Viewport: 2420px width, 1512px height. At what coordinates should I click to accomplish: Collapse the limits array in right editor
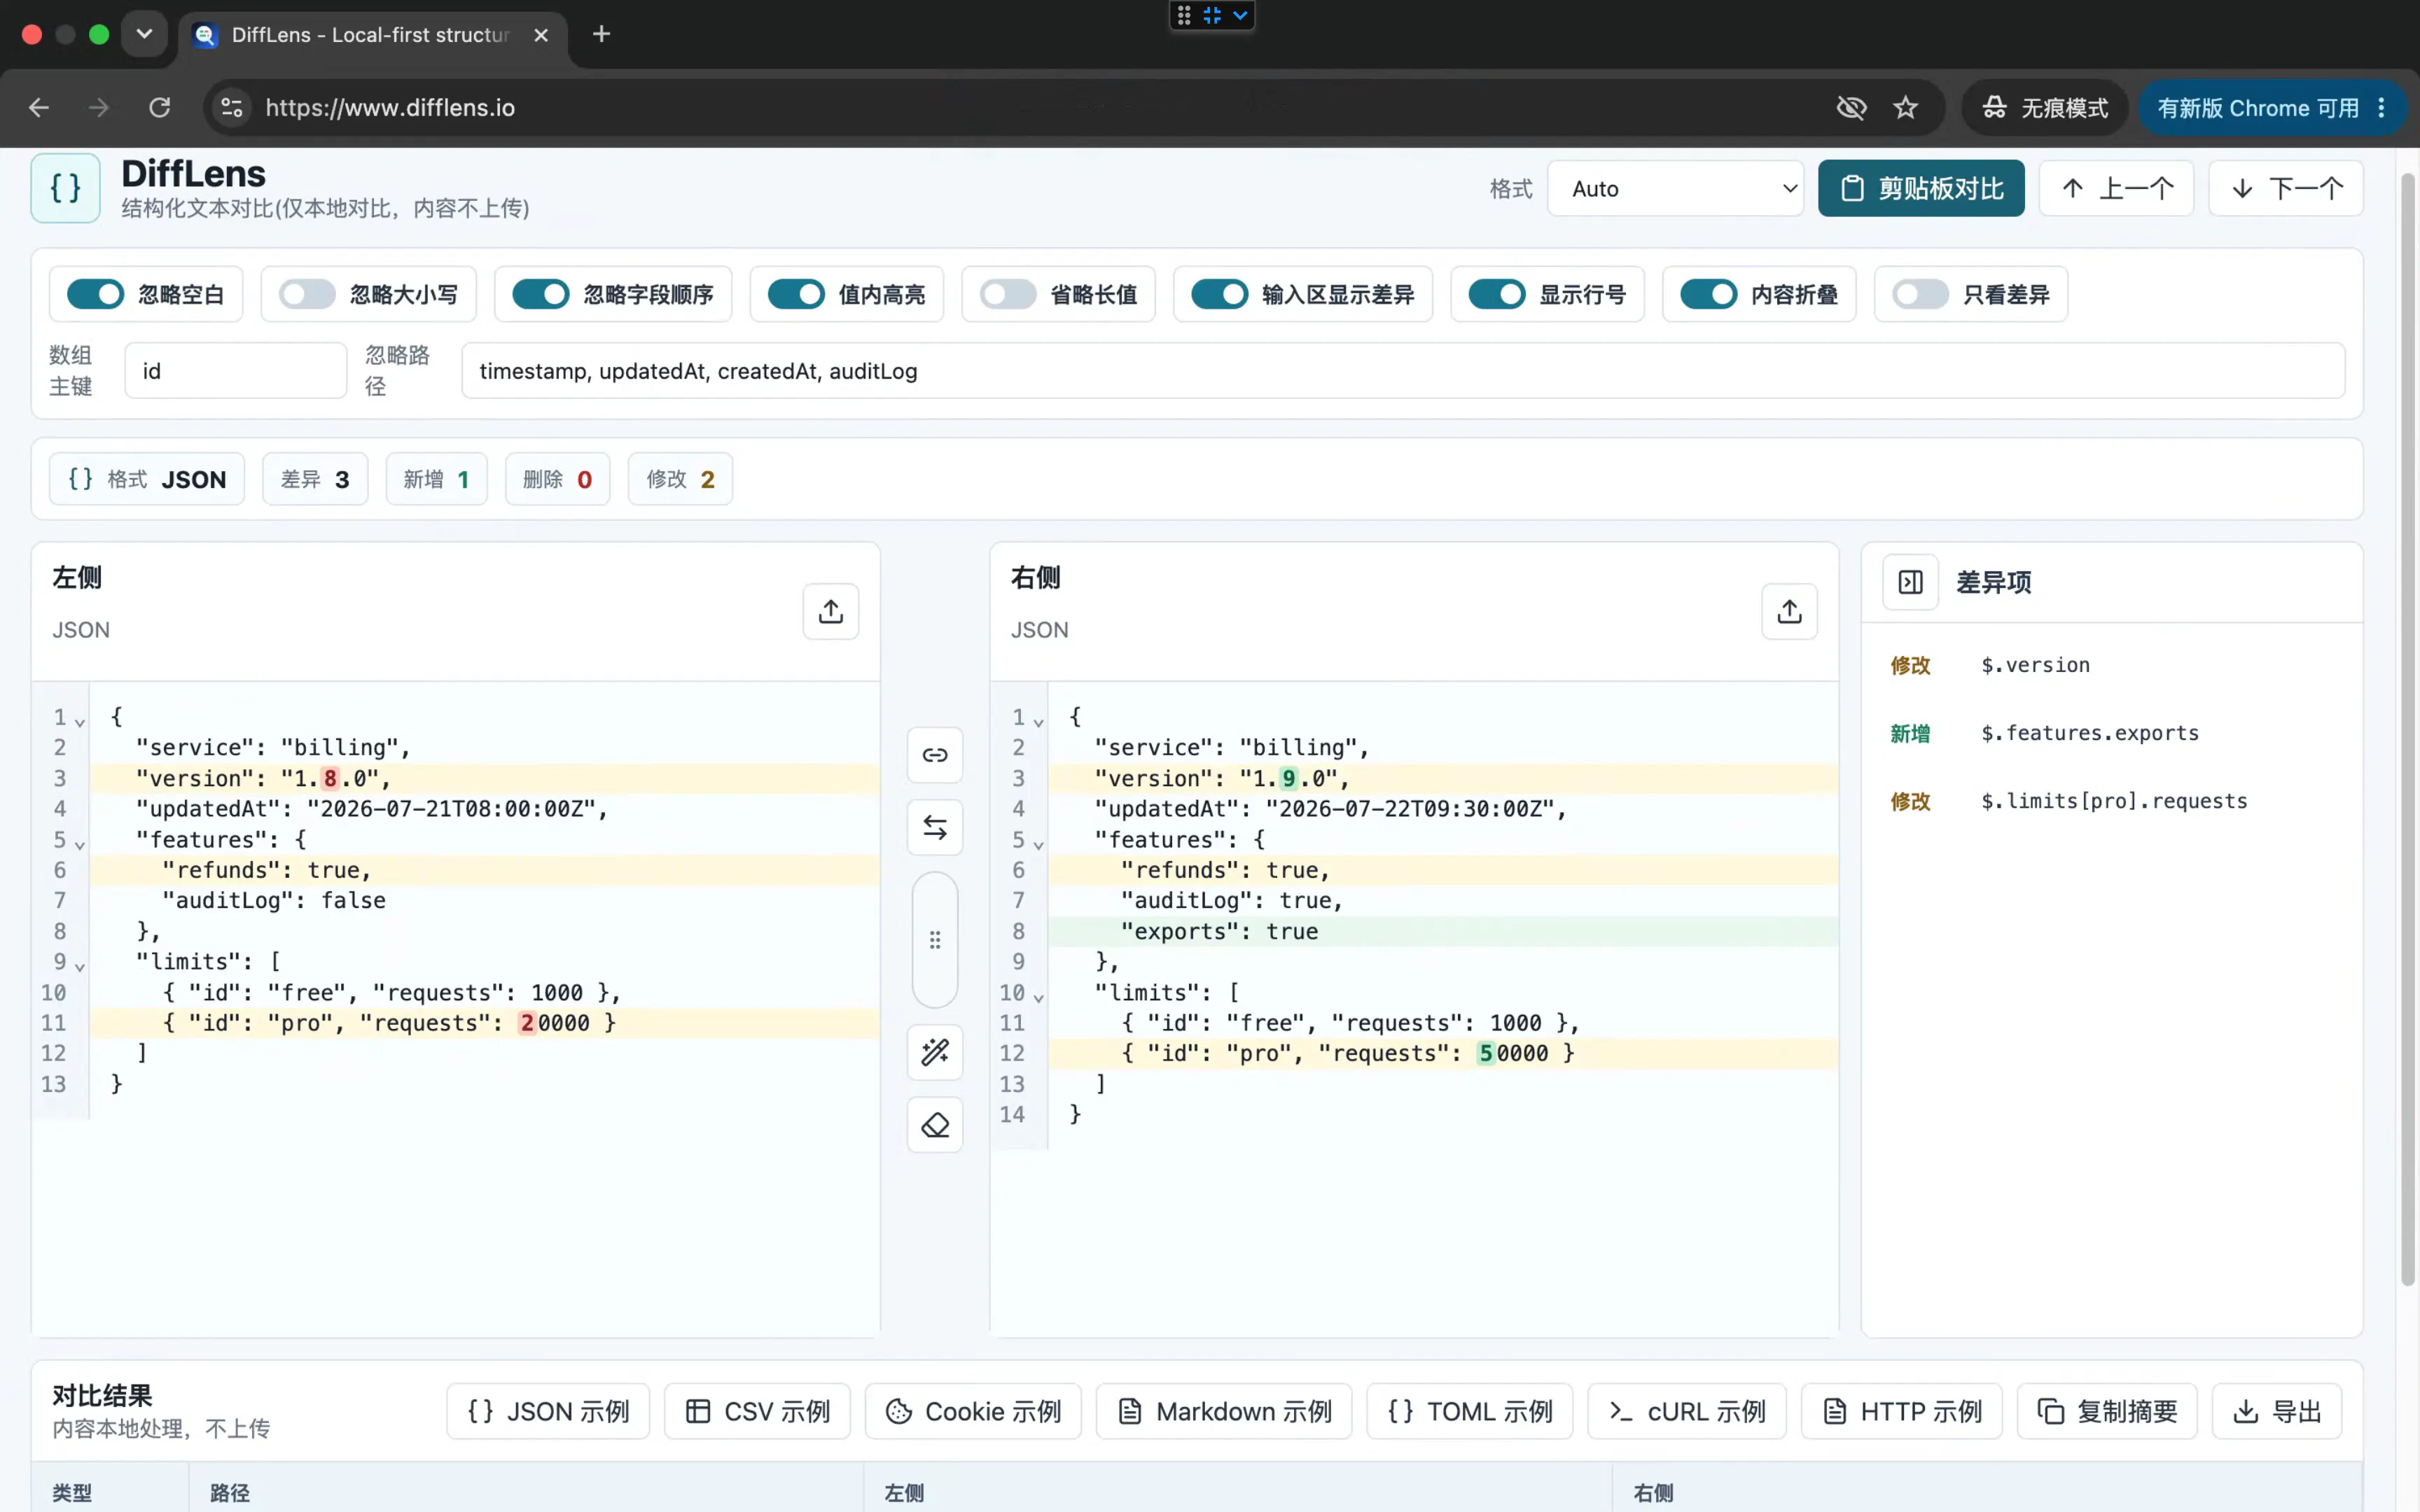pos(1039,997)
